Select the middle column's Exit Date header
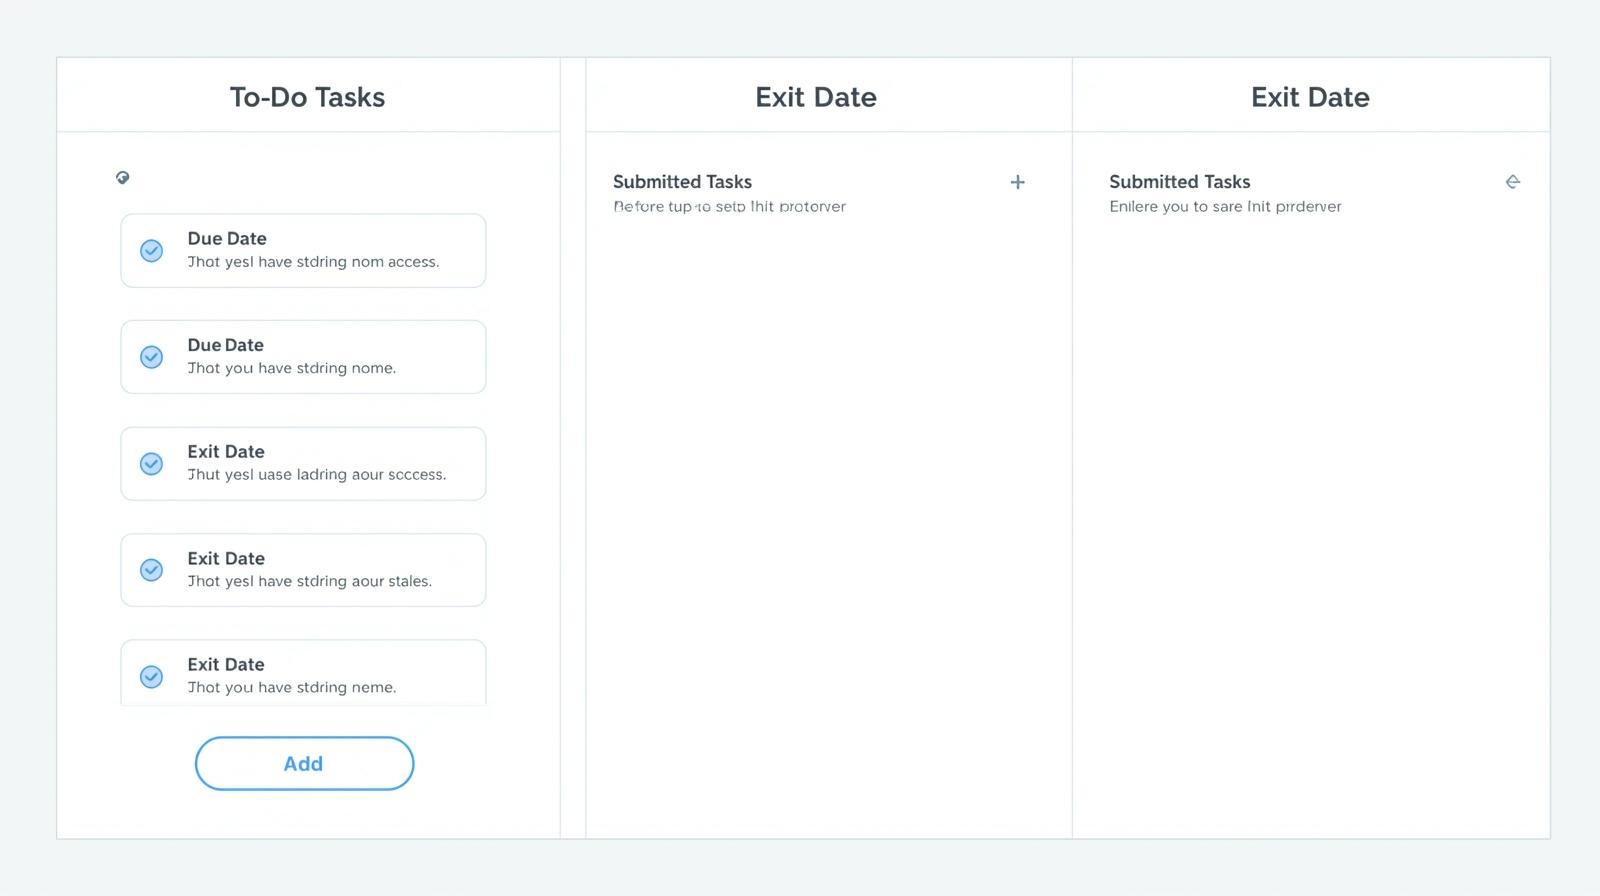Viewport: 1600px width, 896px height. coord(815,97)
